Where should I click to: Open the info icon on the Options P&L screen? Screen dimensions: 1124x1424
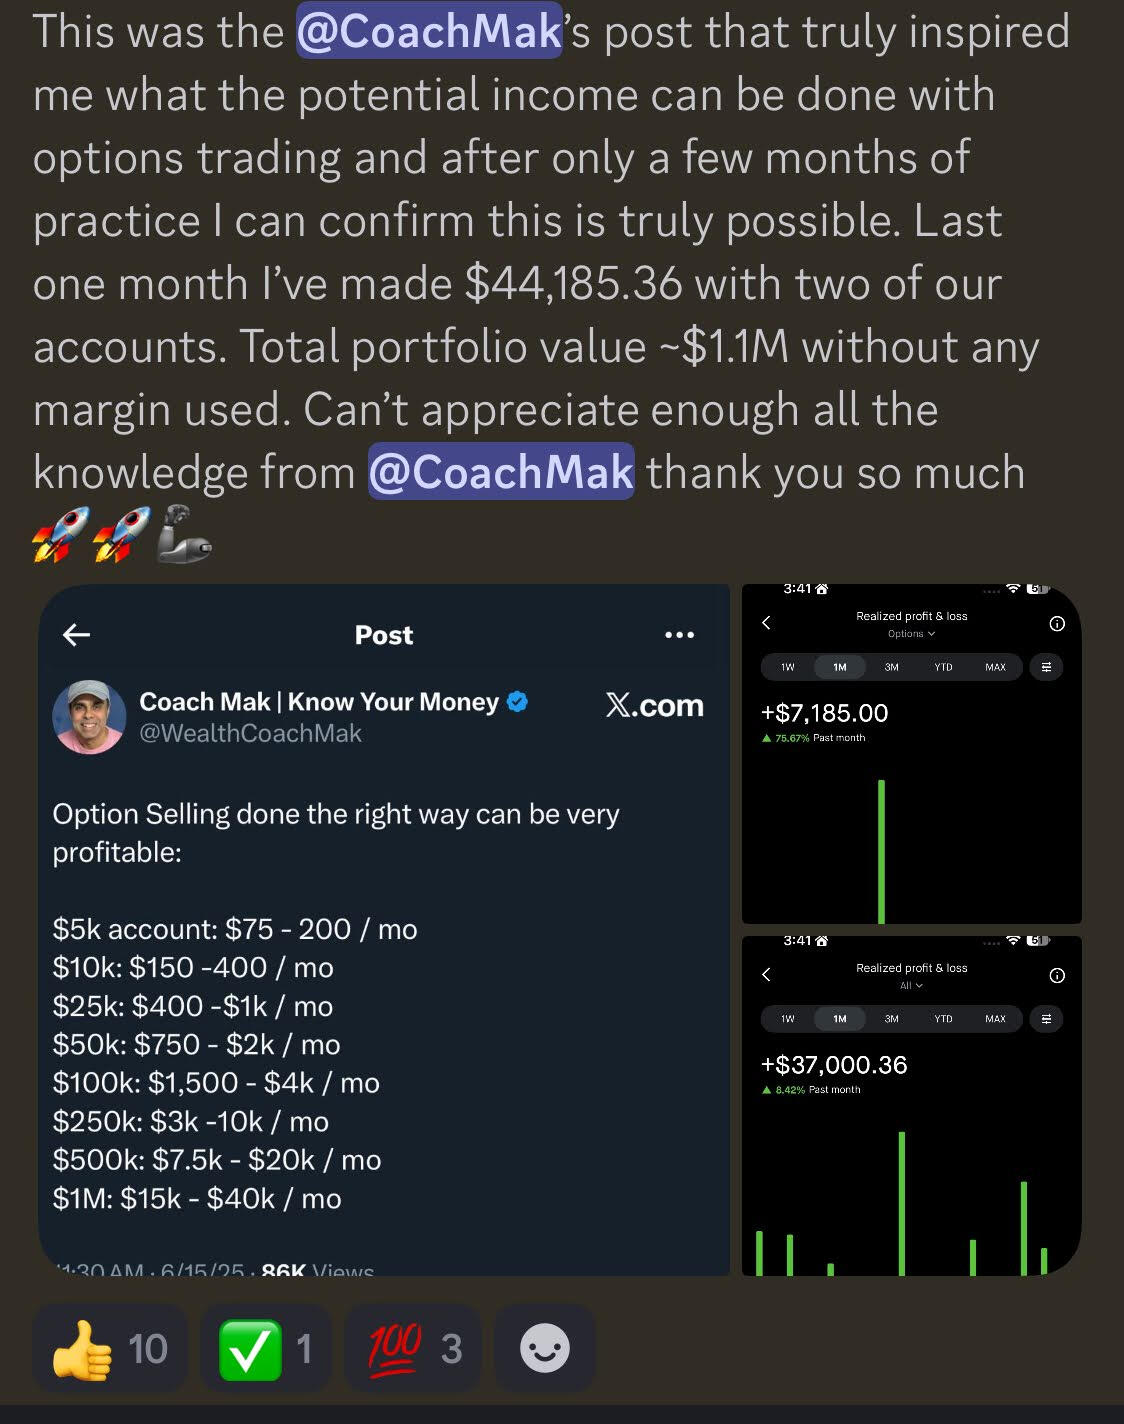coord(1057,624)
